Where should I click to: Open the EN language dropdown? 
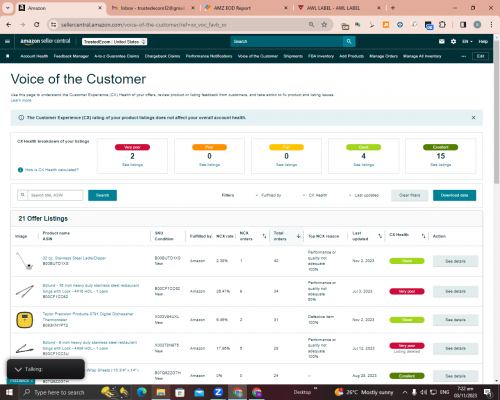[467, 42]
